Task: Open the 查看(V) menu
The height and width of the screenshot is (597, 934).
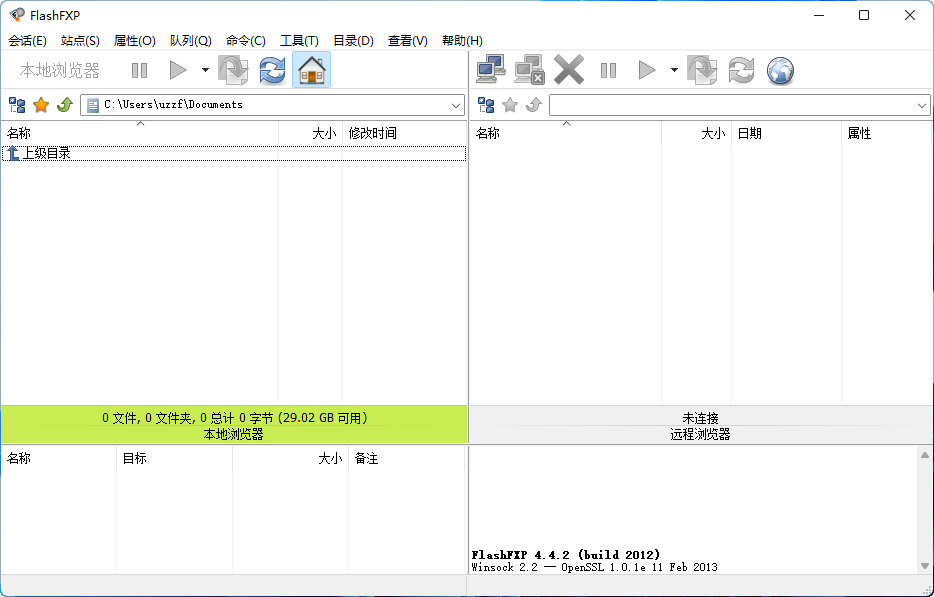Action: [408, 41]
